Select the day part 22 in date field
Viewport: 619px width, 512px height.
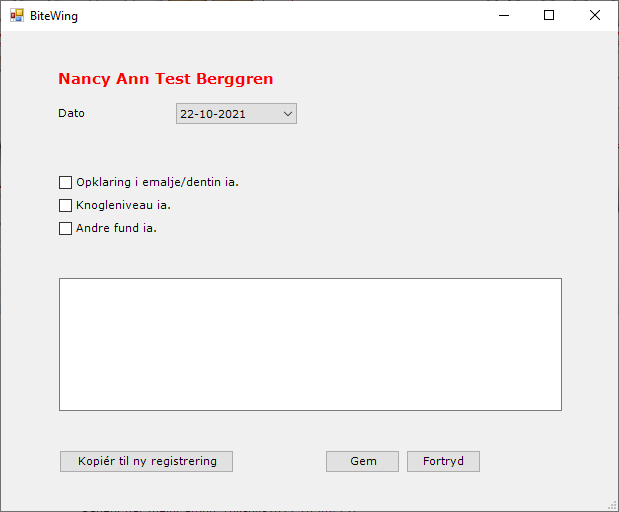(x=187, y=114)
